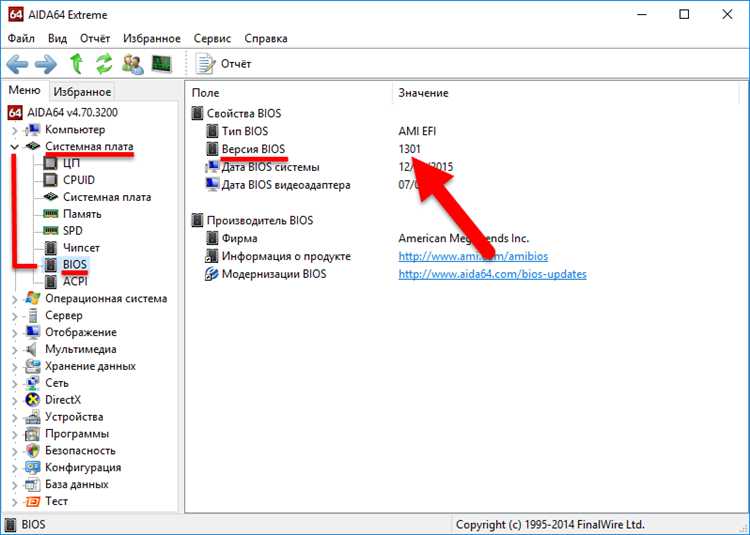This screenshot has height=535, width=750.
Task: Click the Программы software icon
Action: pyautogui.click(x=33, y=434)
